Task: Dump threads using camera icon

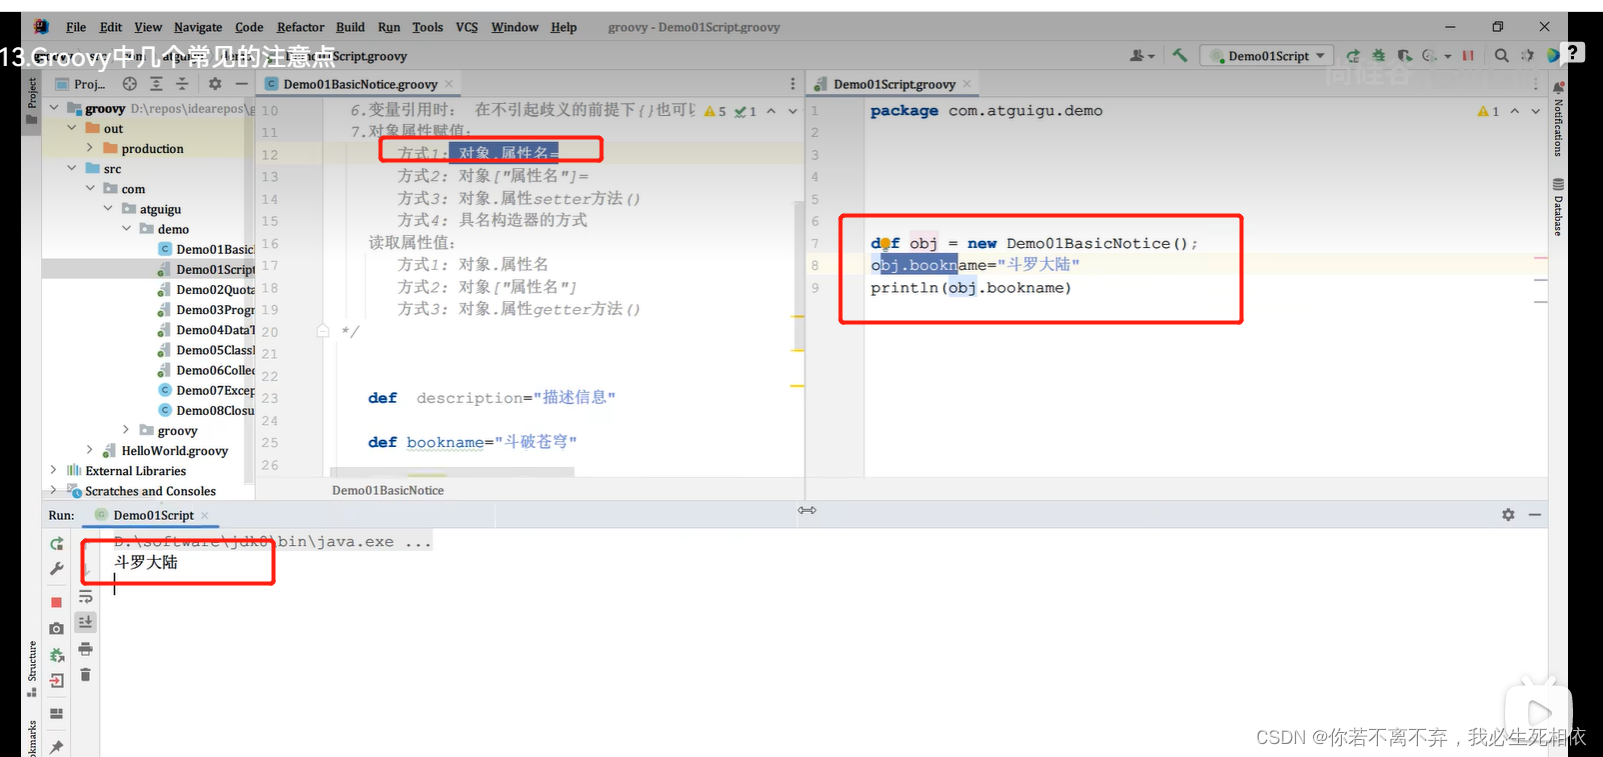Action: pyautogui.click(x=57, y=628)
